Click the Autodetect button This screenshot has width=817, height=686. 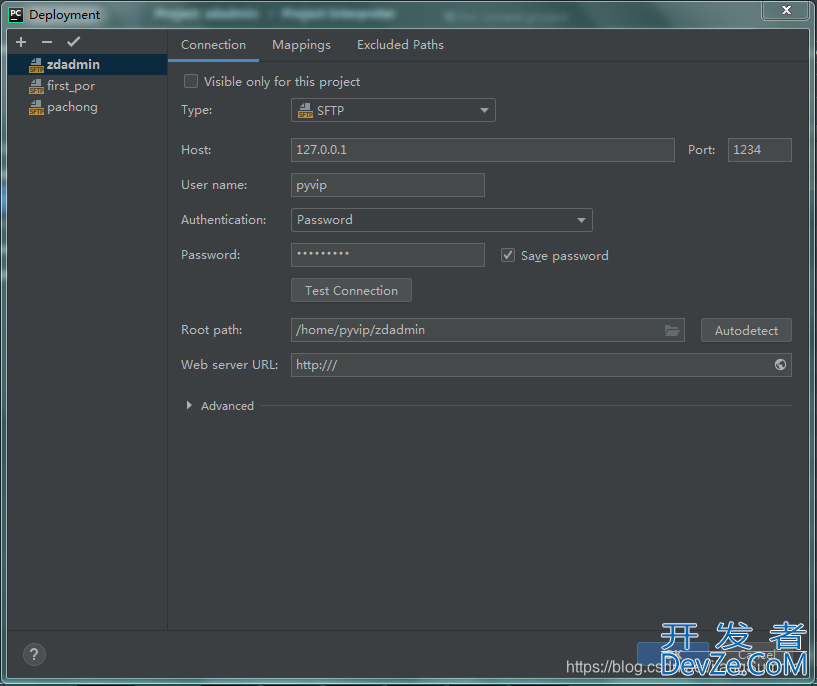click(x=746, y=330)
